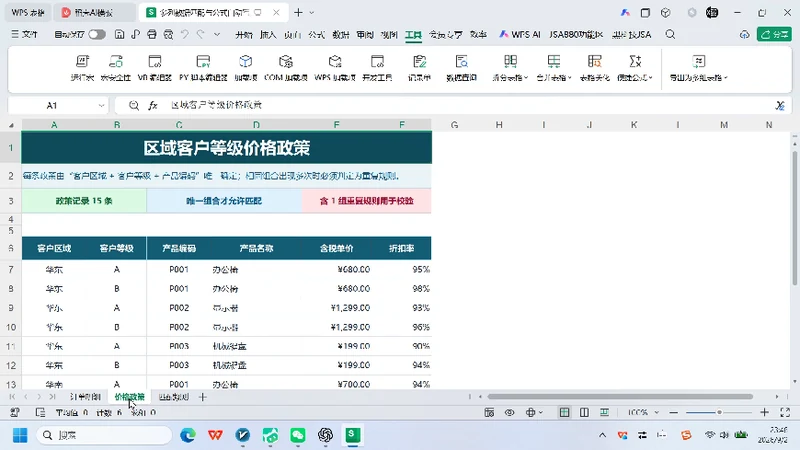Click the green share button
This screenshot has width=800, height=450.
774,35
